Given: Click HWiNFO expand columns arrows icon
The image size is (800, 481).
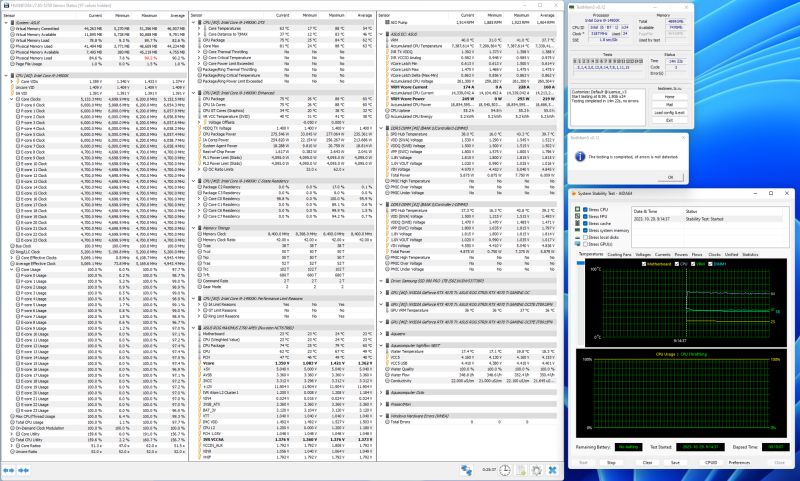Looking at the screenshot, I should point(9,470).
